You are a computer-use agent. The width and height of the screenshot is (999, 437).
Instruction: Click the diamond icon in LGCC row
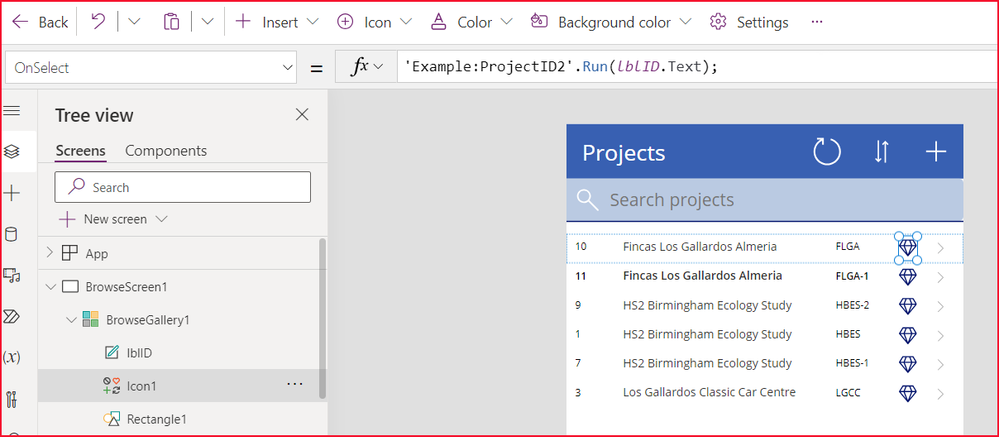907,393
